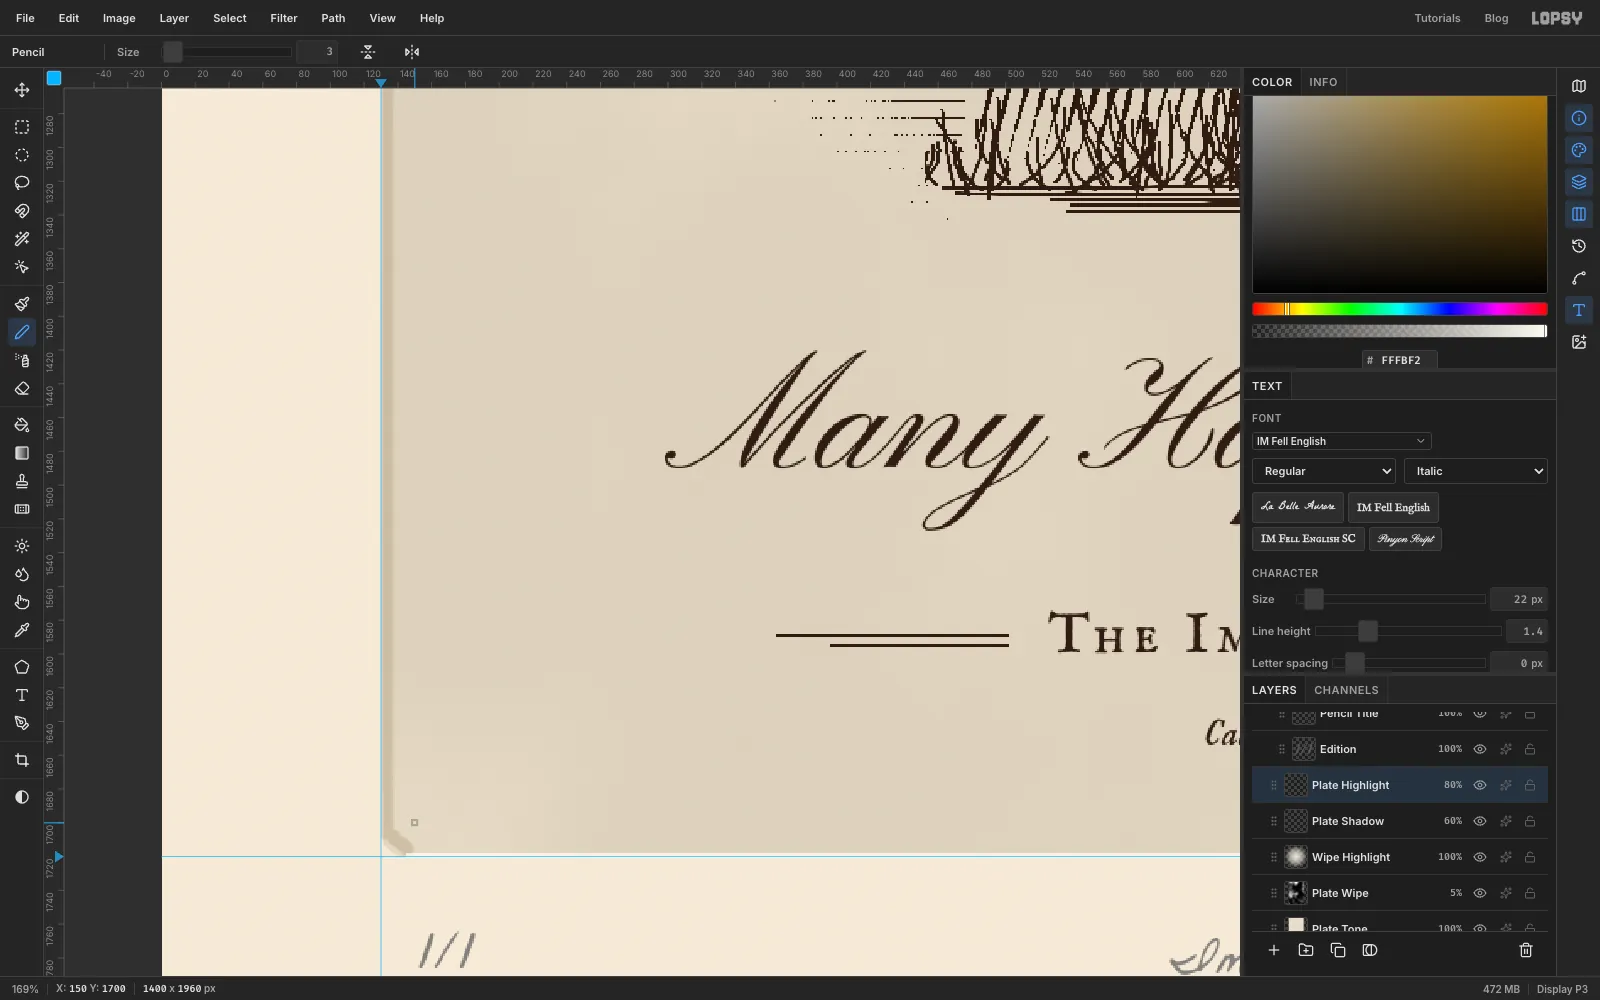This screenshot has height=1000, width=1600.
Task: Lock the Edition layer
Action: pyautogui.click(x=1530, y=749)
